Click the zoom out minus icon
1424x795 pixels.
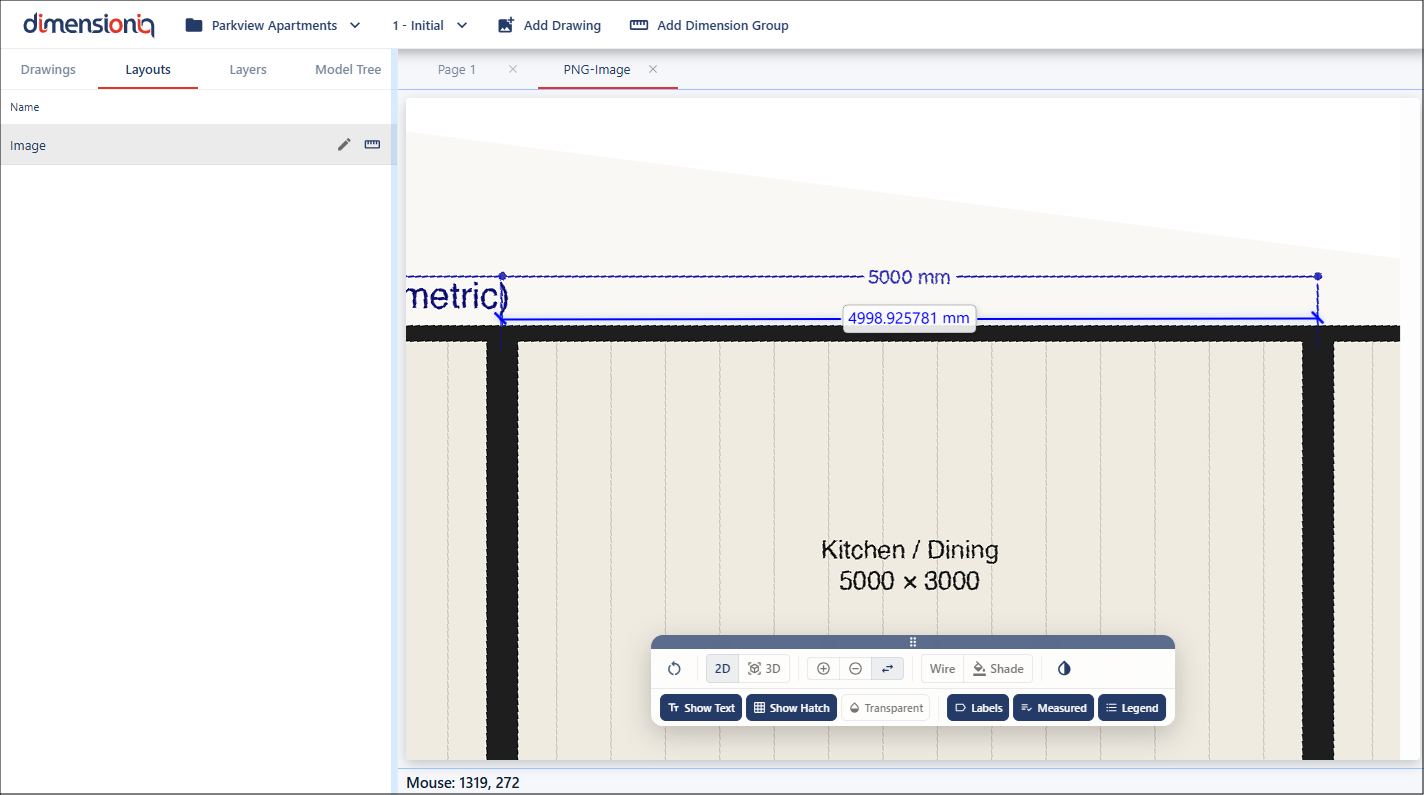[x=855, y=669]
